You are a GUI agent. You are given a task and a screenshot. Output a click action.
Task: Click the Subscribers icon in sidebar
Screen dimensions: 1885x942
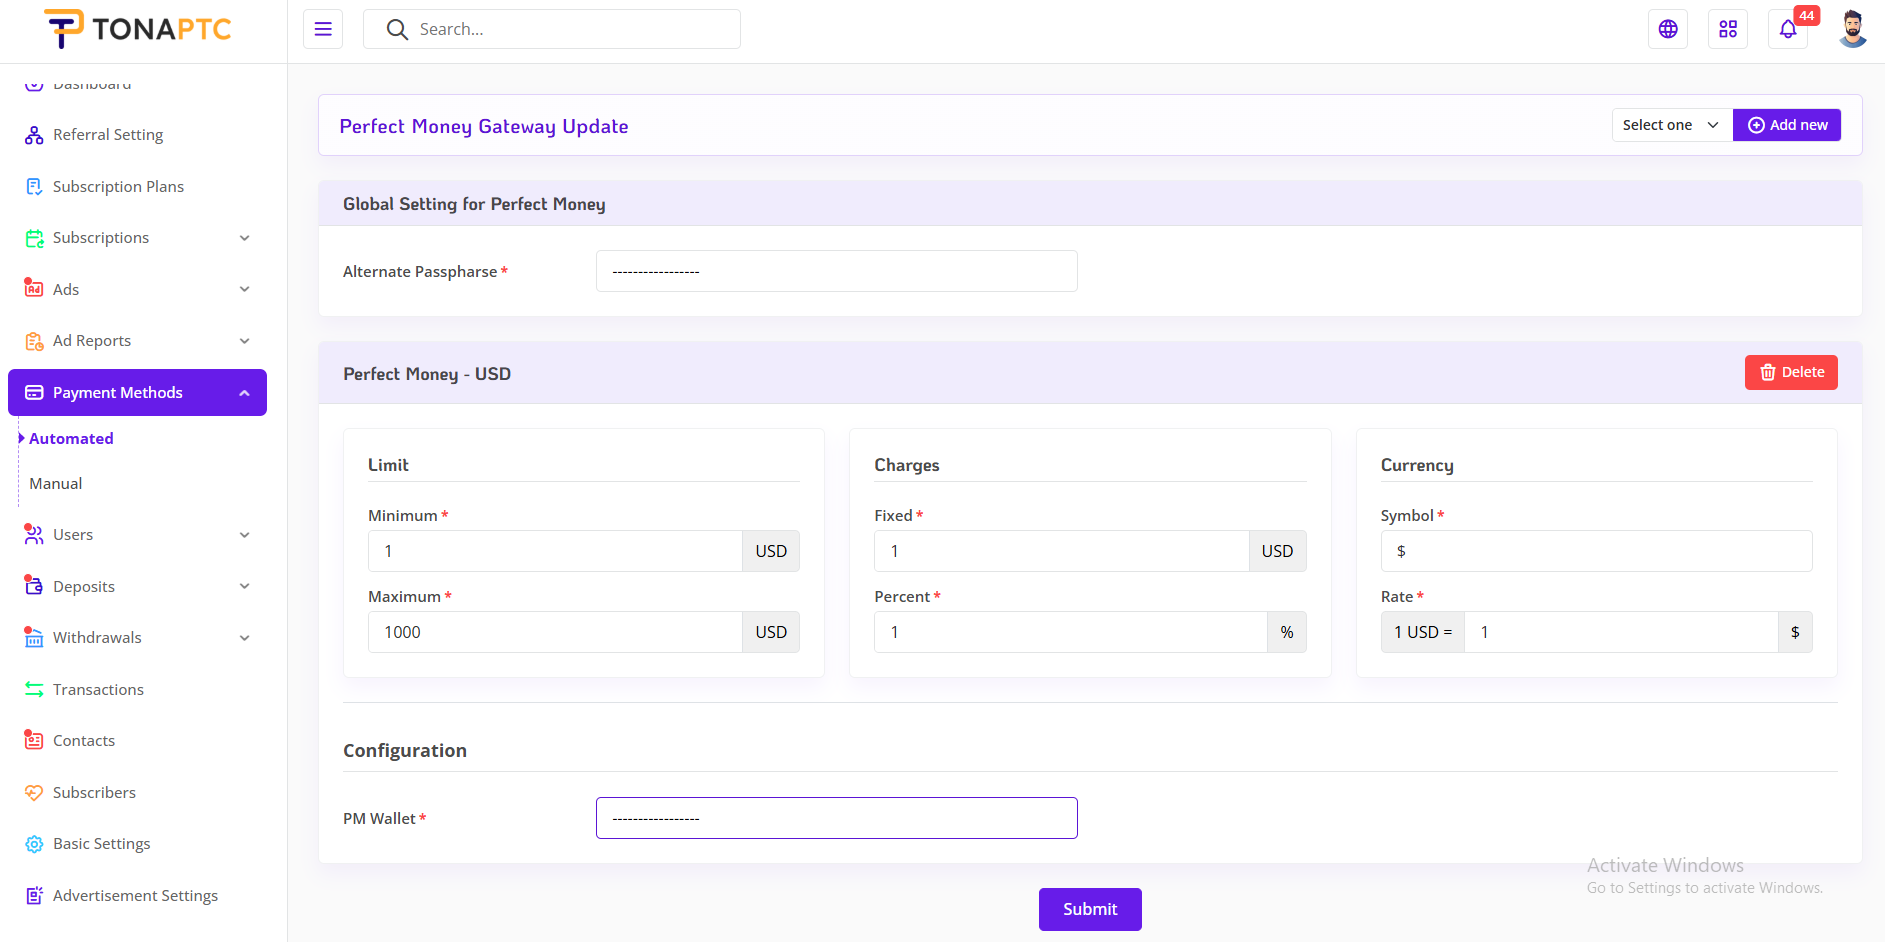34,793
